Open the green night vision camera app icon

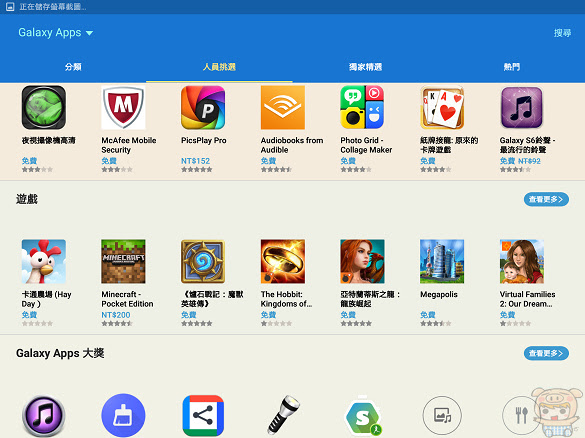point(44,107)
